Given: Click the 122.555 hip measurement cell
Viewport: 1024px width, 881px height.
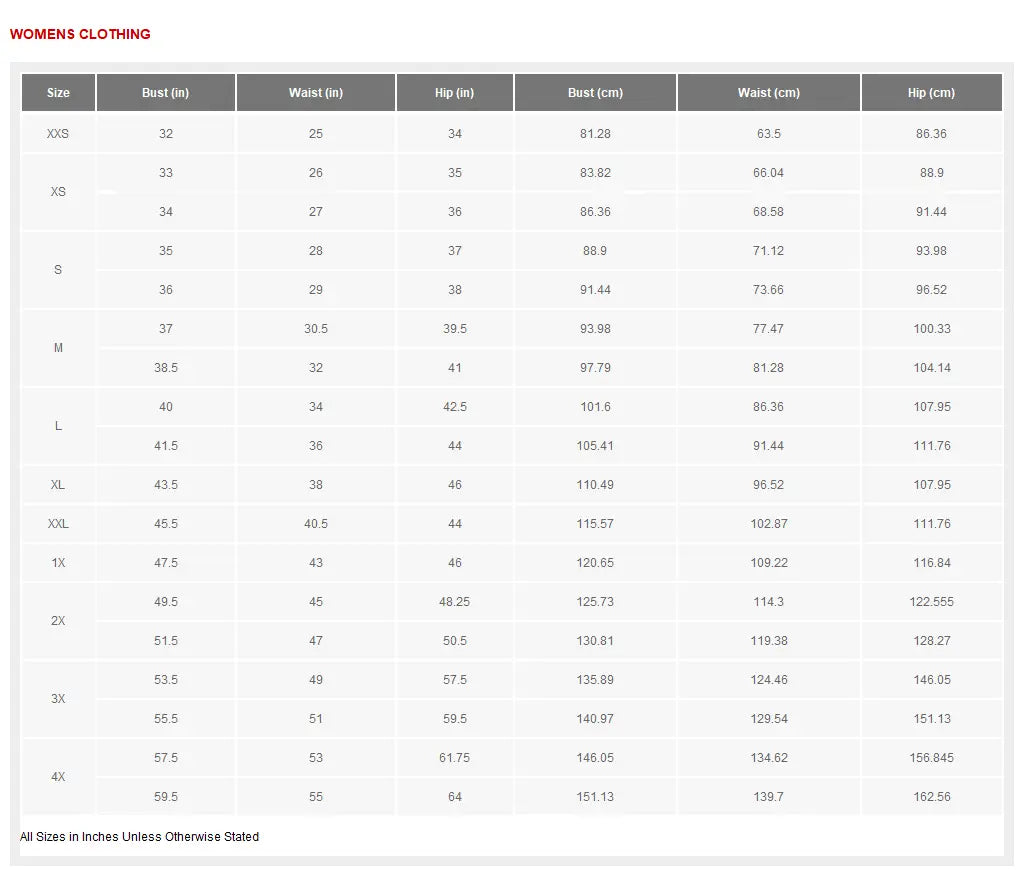Looking at the screenshot, I should 931,602.
